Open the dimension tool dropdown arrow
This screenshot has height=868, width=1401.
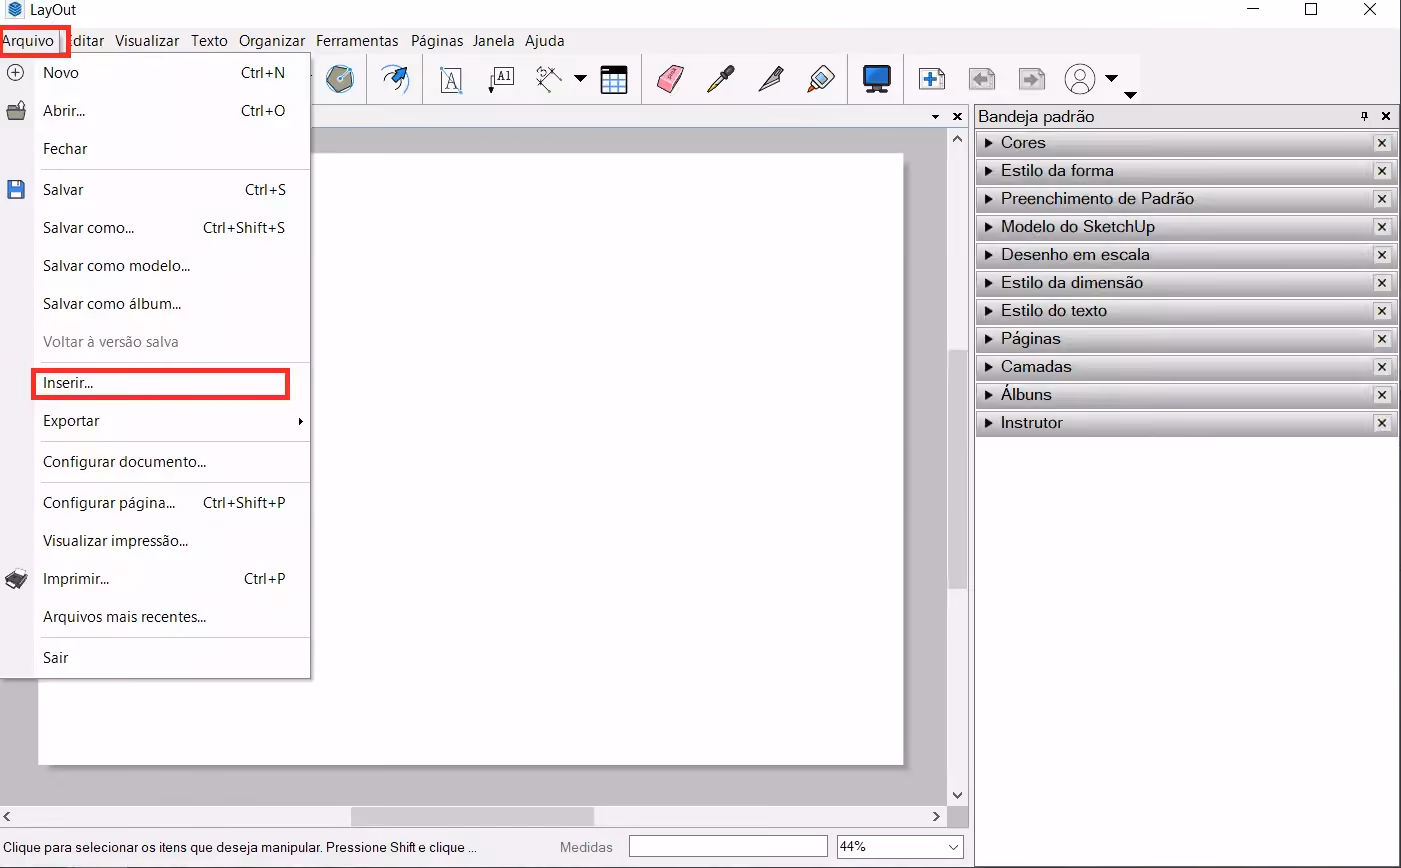click(x=580, y=79)
